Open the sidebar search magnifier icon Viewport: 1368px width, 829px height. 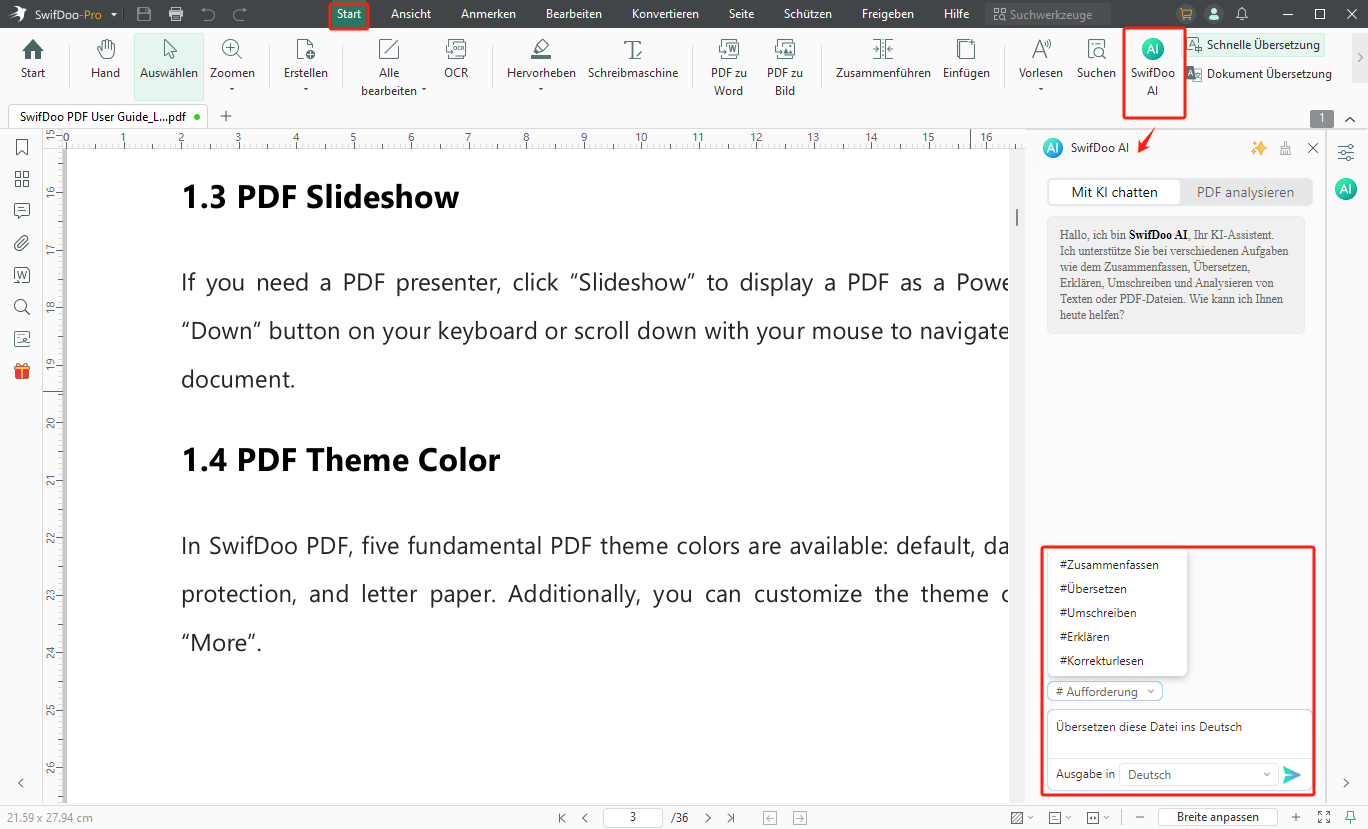click(x=22, y=307)
